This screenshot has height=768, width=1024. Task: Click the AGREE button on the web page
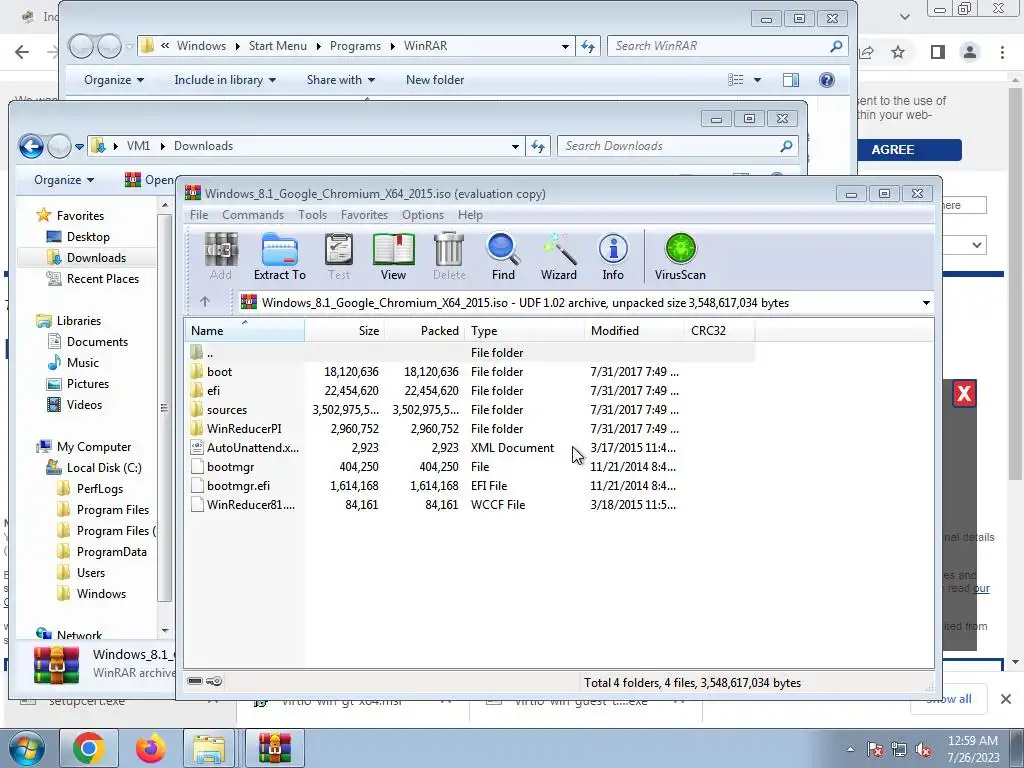(x=892, y=150)
